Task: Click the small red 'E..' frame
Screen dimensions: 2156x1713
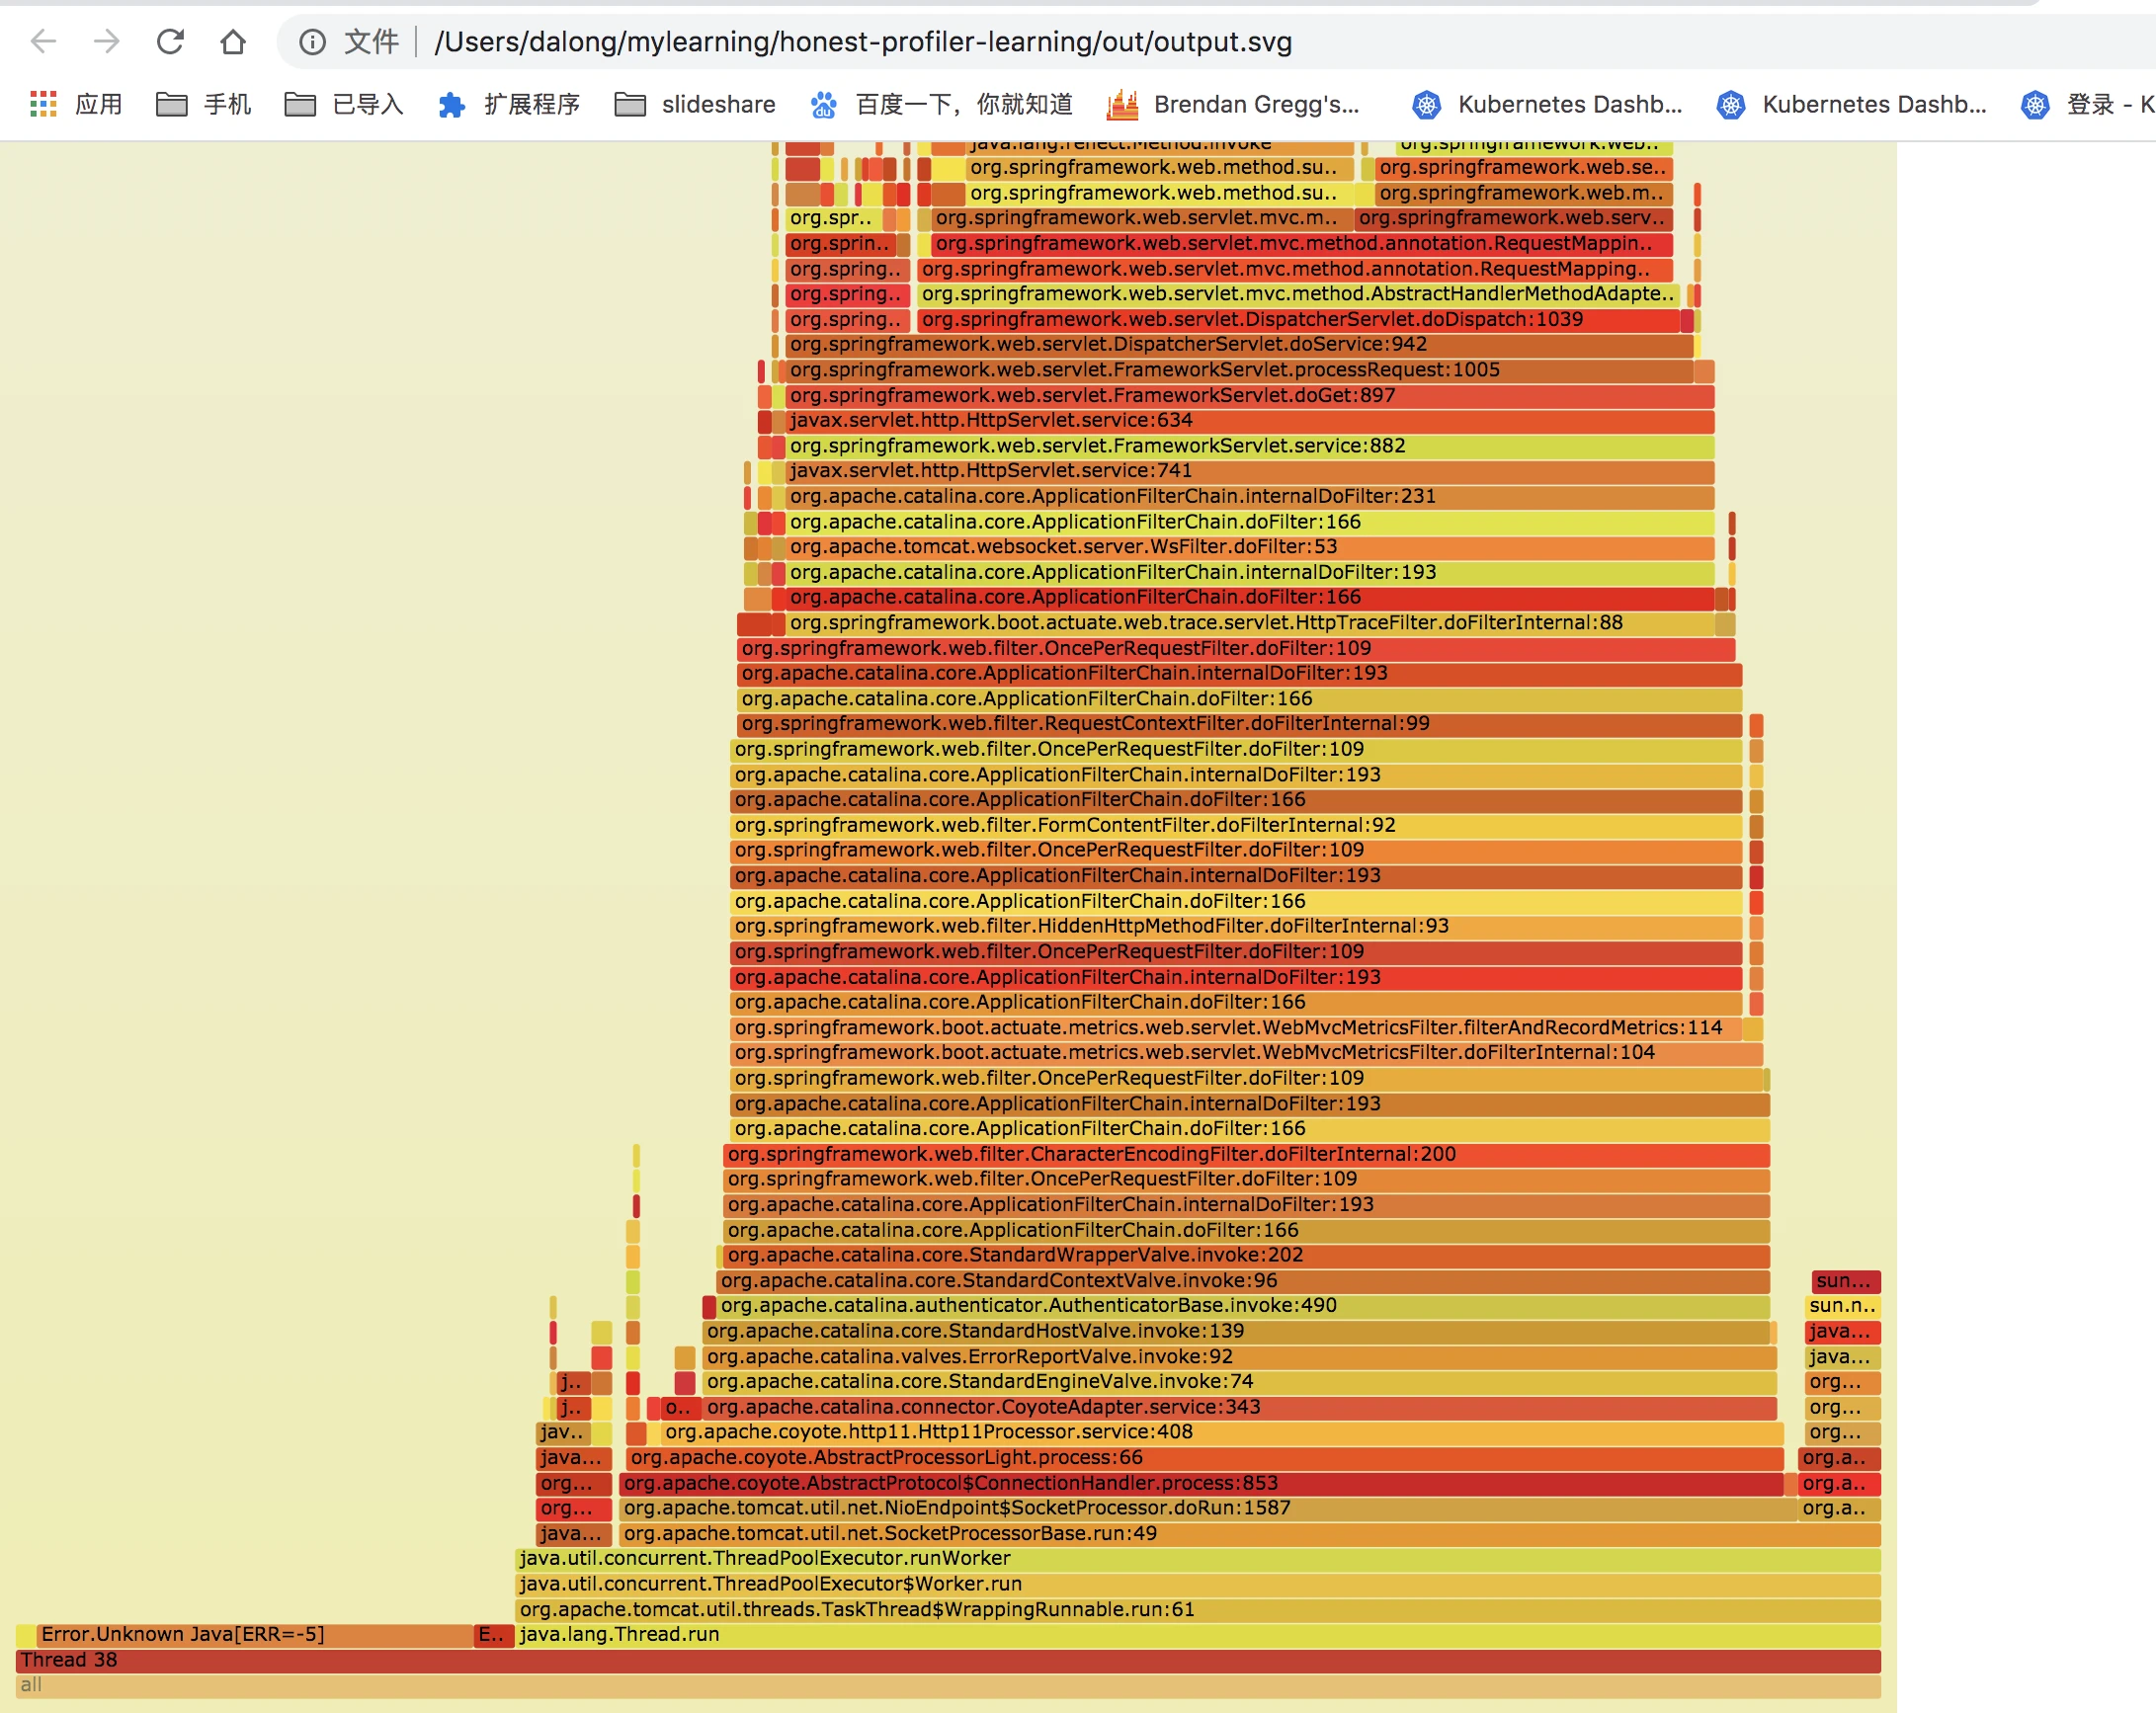Action: [493, 1635]
